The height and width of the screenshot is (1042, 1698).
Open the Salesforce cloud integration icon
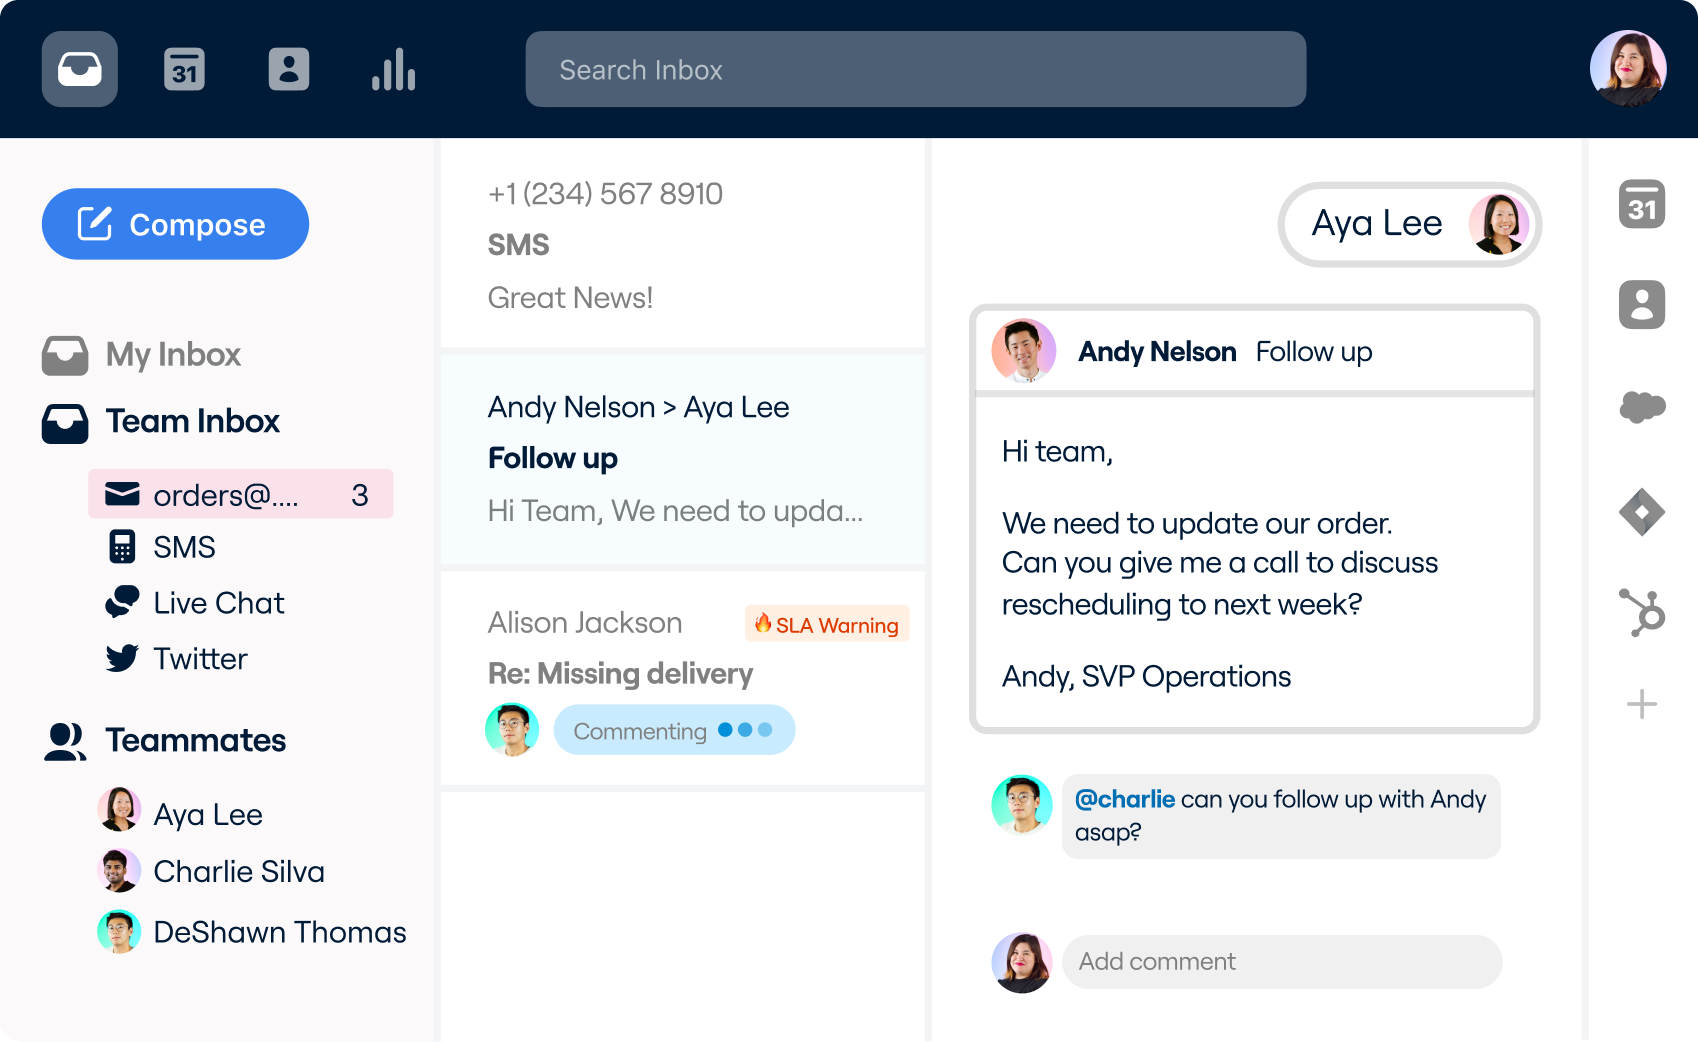coord(1642,407)
